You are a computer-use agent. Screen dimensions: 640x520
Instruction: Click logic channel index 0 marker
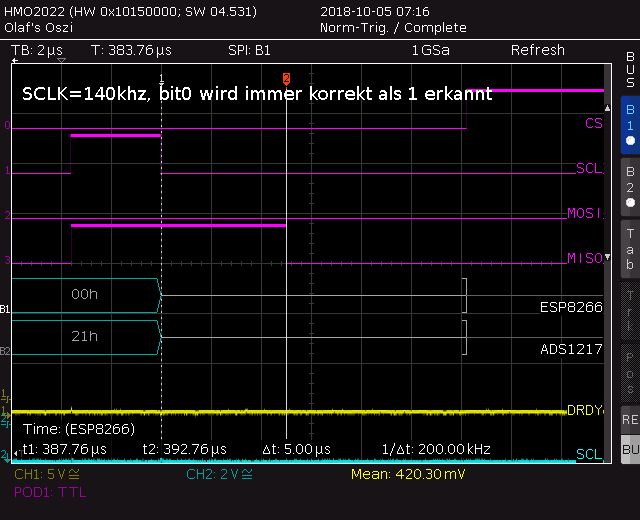[x=7, y=125]
